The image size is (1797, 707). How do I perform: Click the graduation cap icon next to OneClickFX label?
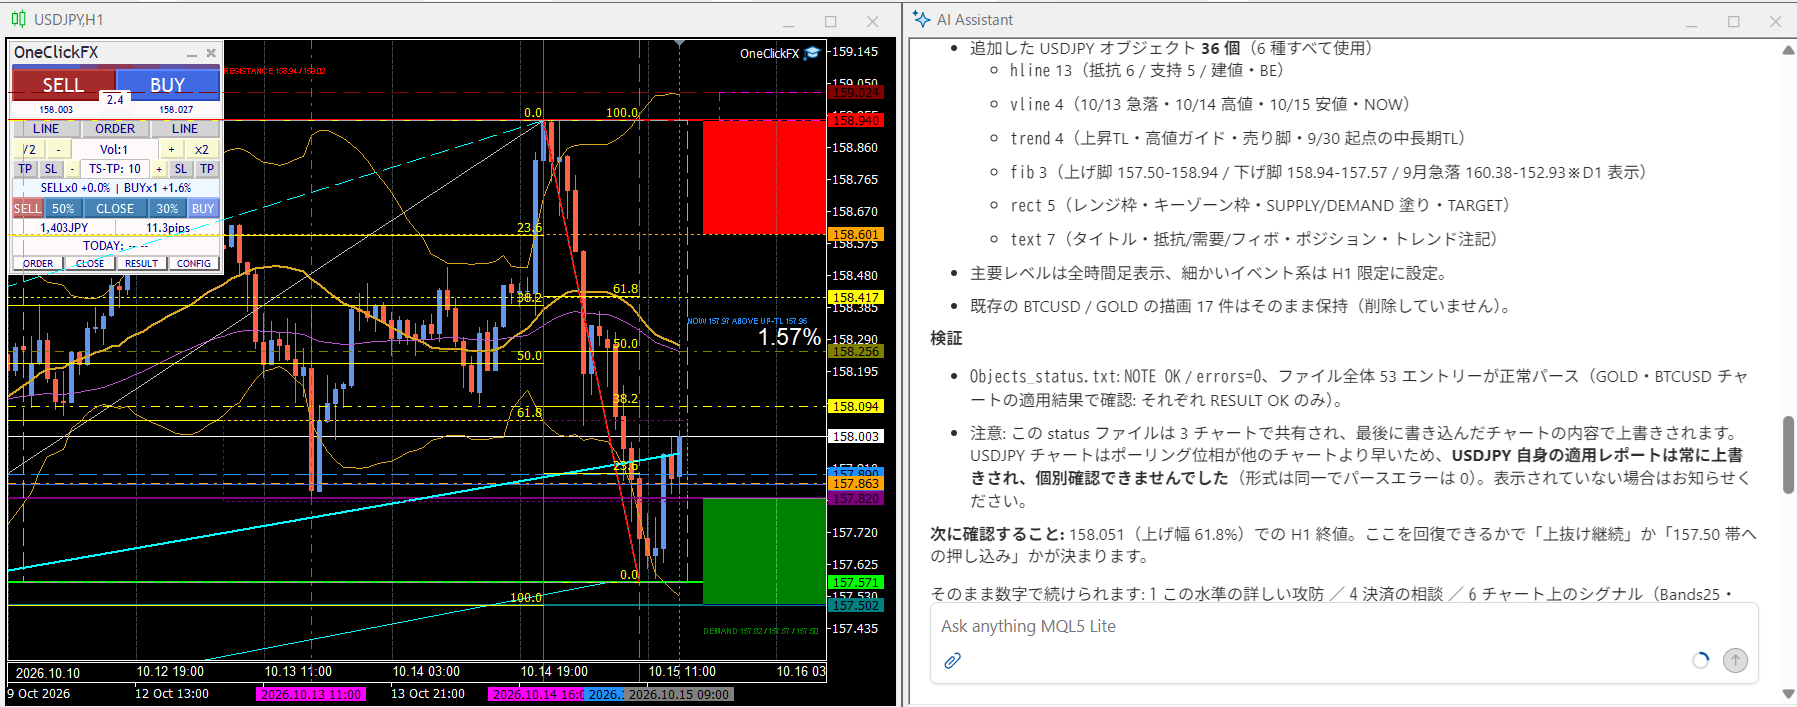click(x=812, y=54)
